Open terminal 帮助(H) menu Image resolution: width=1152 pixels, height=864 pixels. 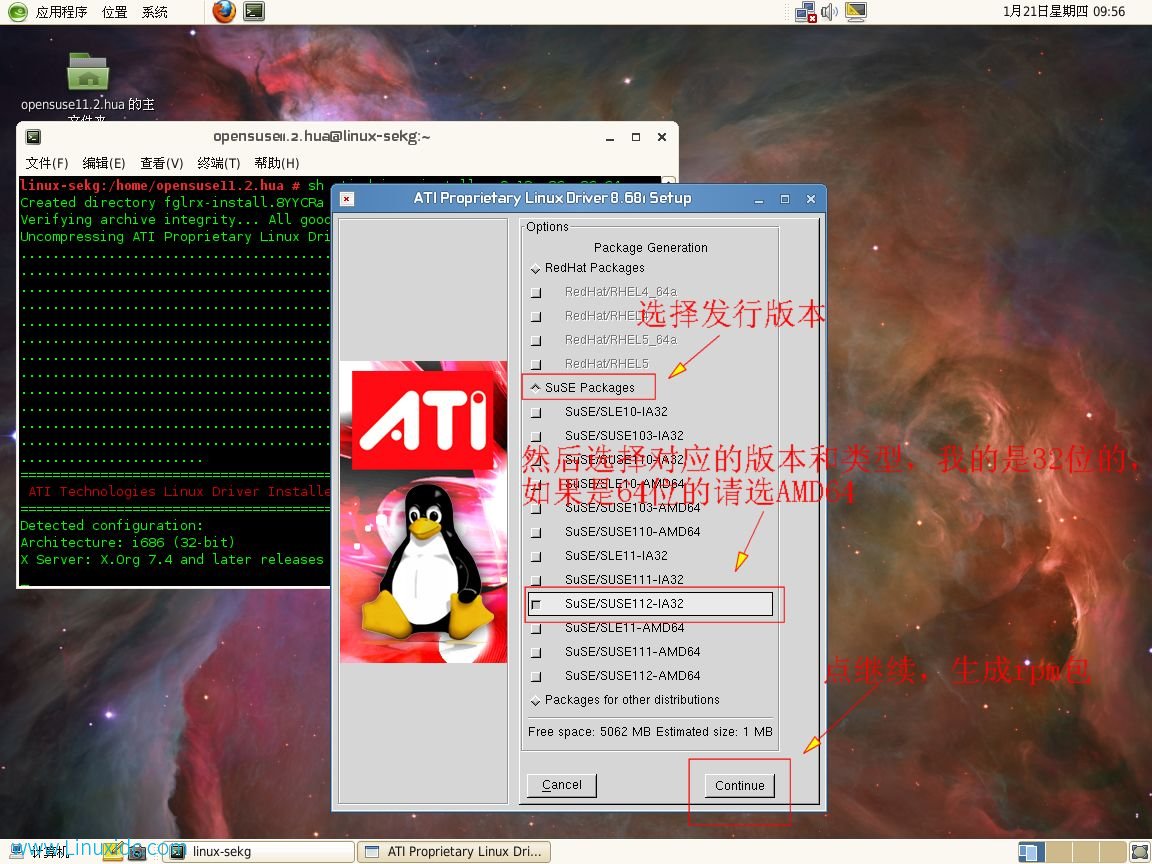(x=277, y=163)
